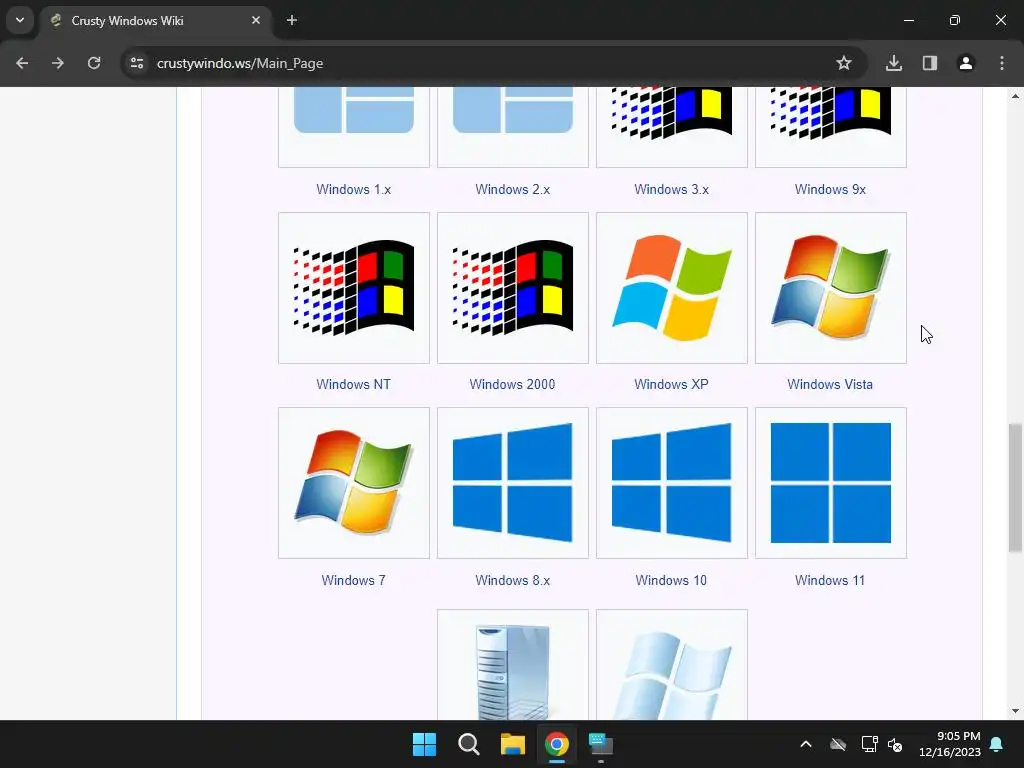Open the network status tray icon
The image size is (1024, 768).
pos(869,744)
